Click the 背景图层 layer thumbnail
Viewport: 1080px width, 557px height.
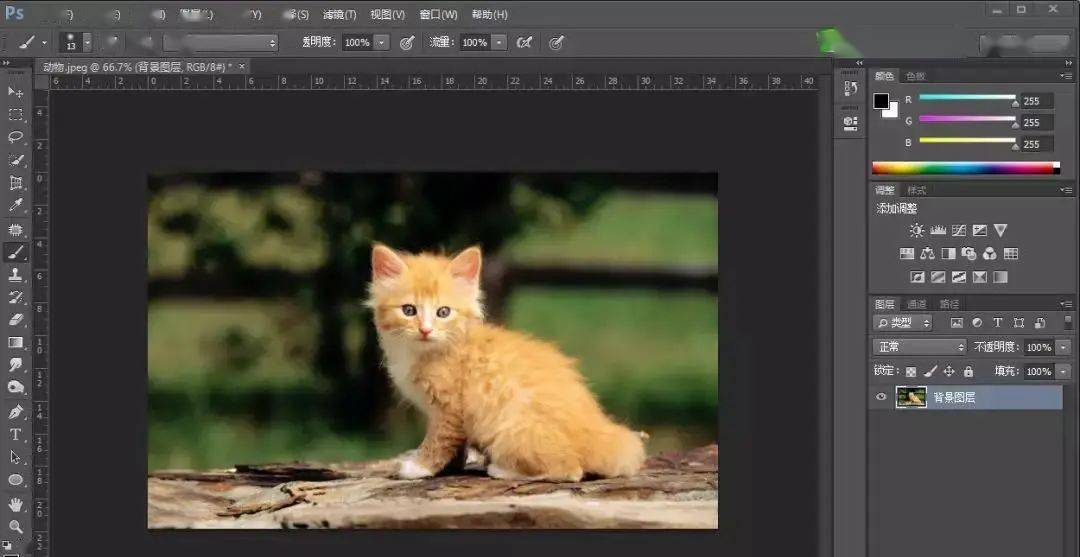point(911,397)
